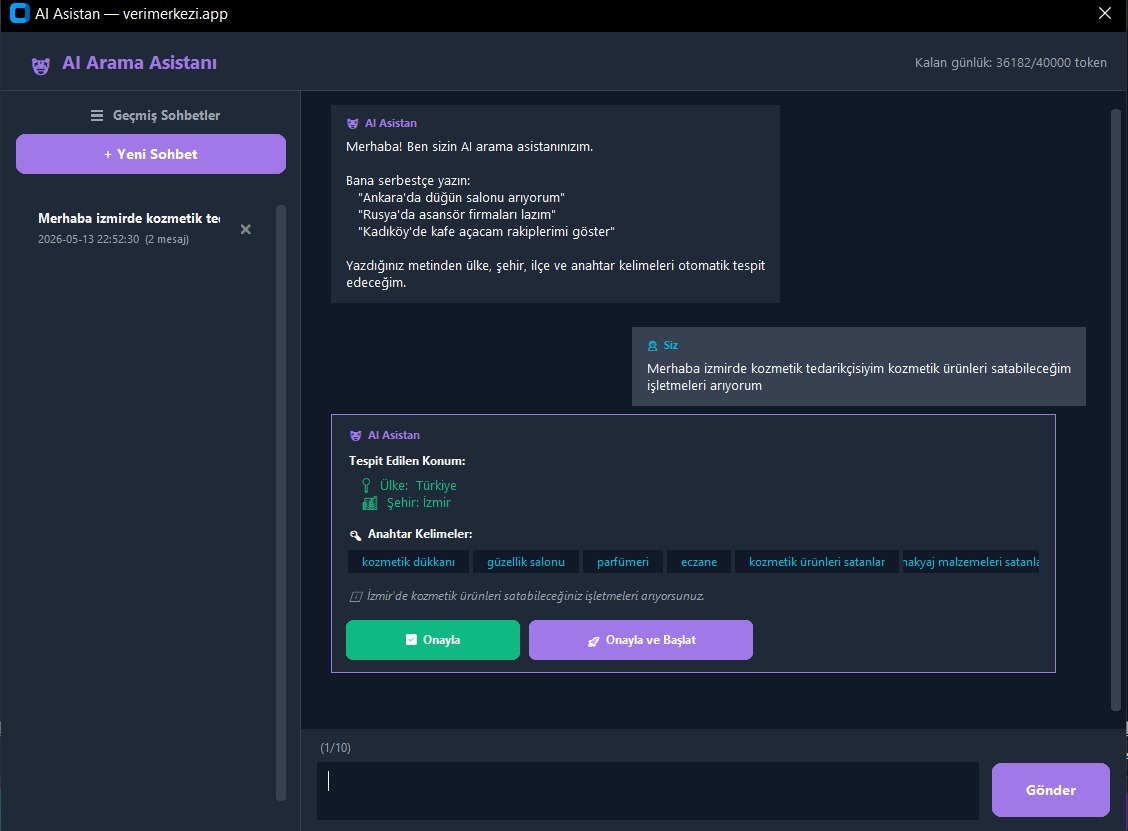This screenshot has height=831, width=1128.
Task: Click the app icon in the title bar
Action: click(x=19, y=13)
